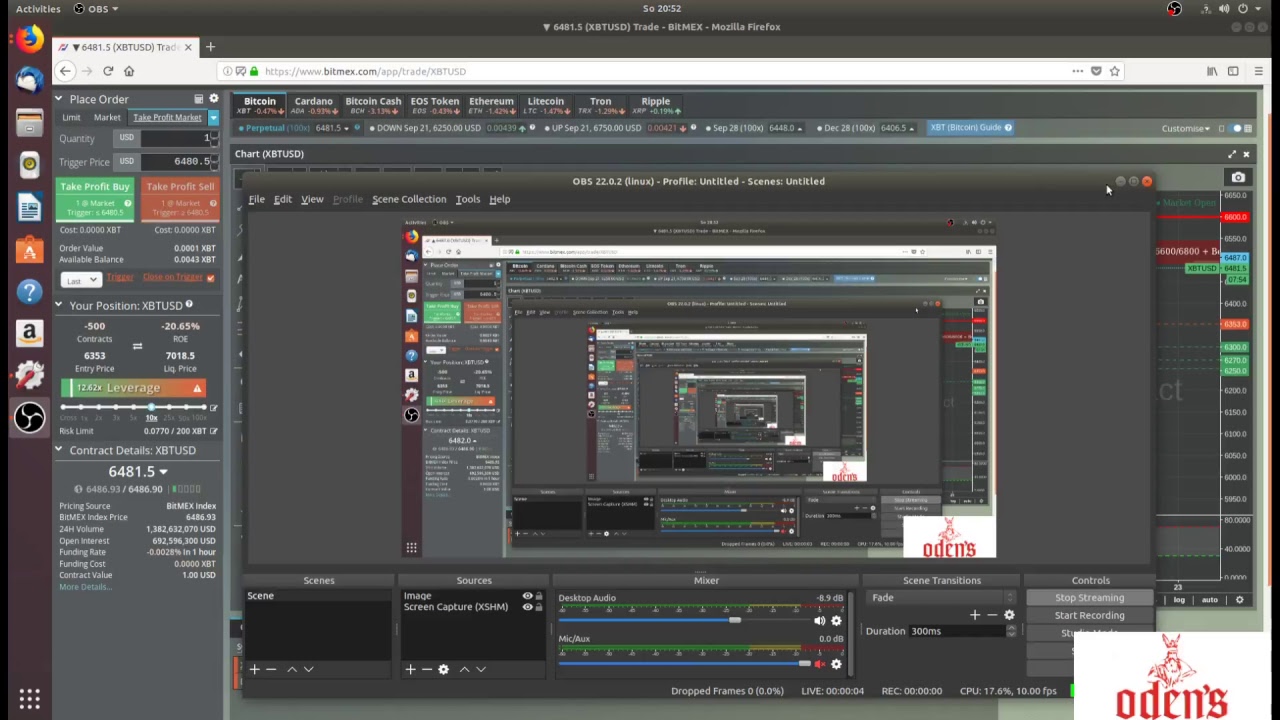Switch to the Ethereum tab
This screenshot has width=1280, height=720.
[491, 105]
